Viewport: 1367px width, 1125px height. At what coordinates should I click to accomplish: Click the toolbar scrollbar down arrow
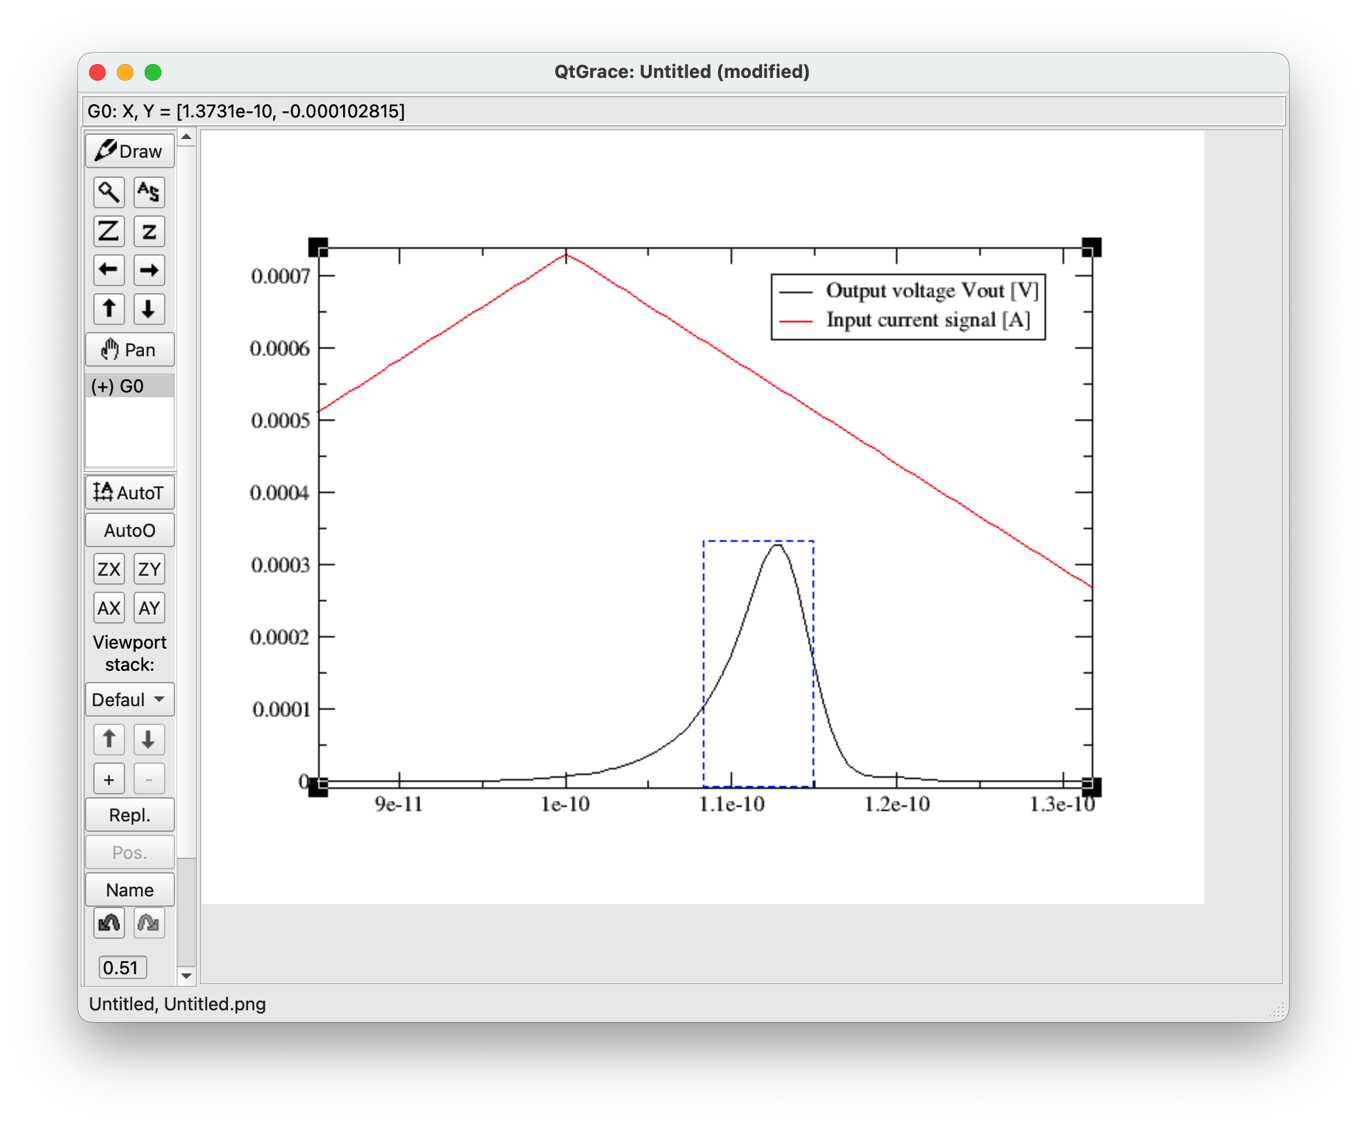click(x=186, y=975)
